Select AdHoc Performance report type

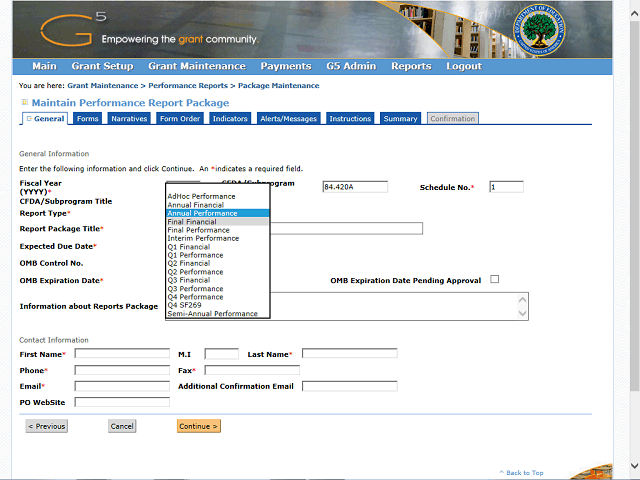218,196
